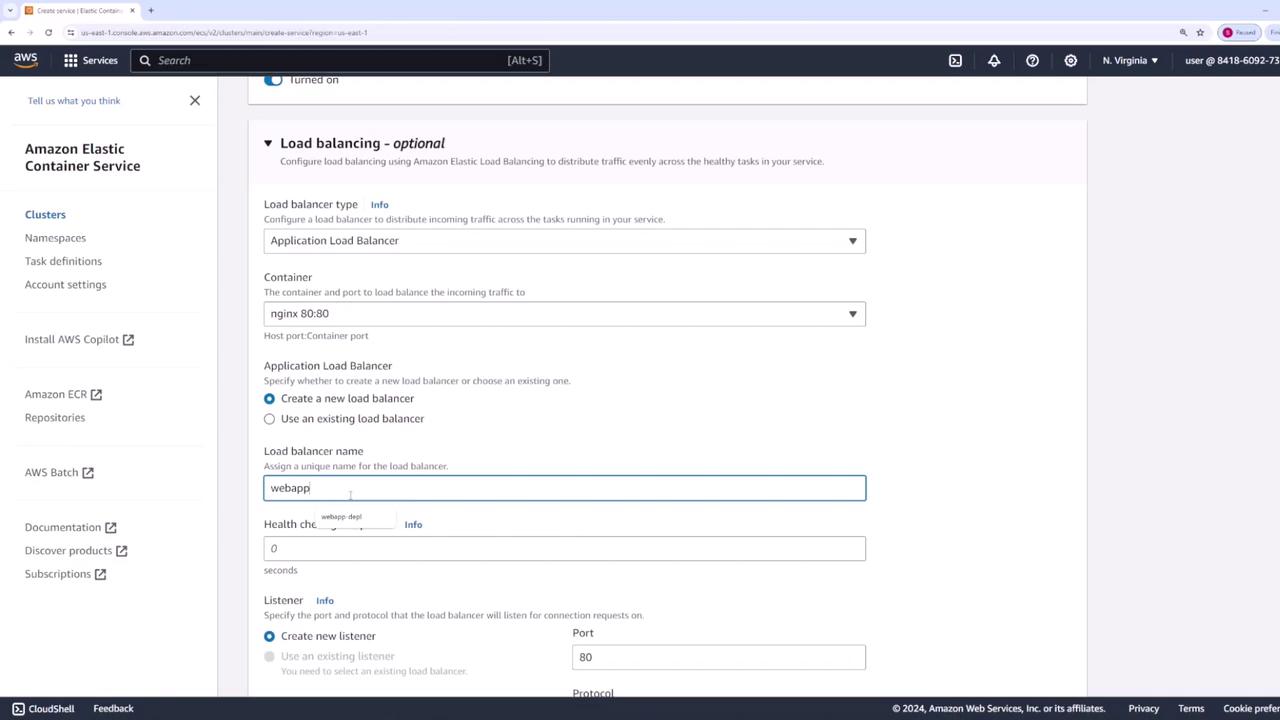Open the user account menu
Screen dimensions: 1280x720
1232,60
